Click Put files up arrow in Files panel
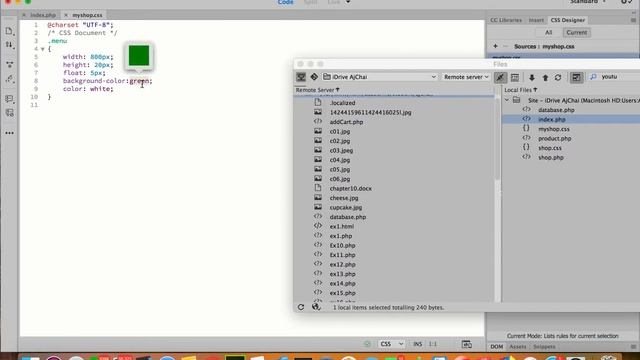 pos(545,77)
